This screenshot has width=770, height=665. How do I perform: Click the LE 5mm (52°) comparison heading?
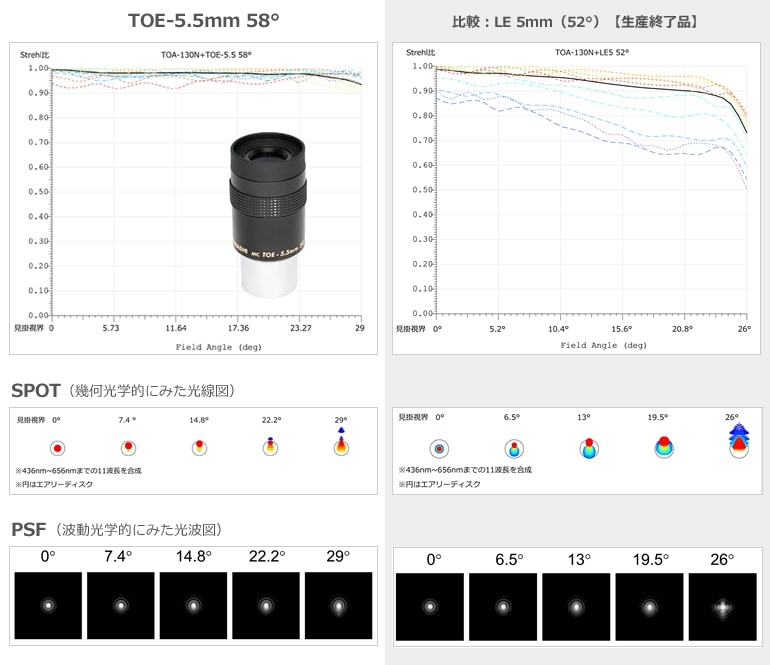(x=575, y=21)
